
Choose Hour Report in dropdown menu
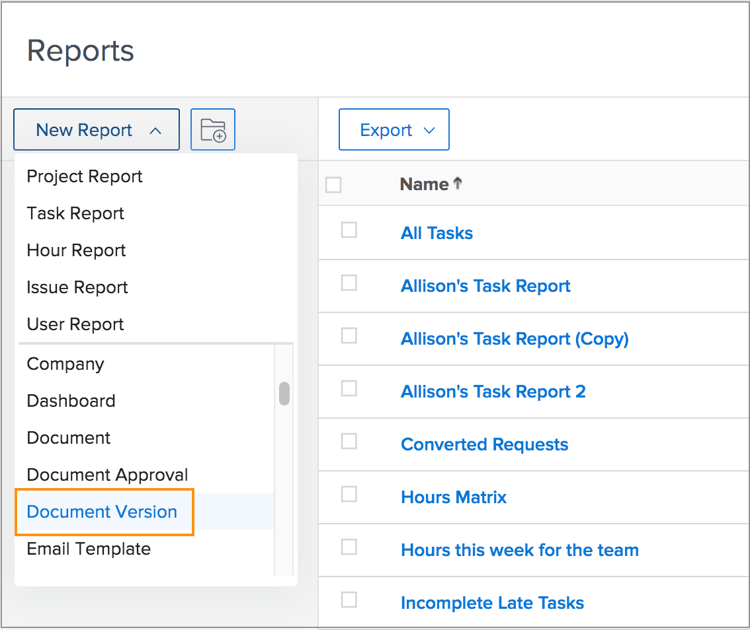pos(77,250)
